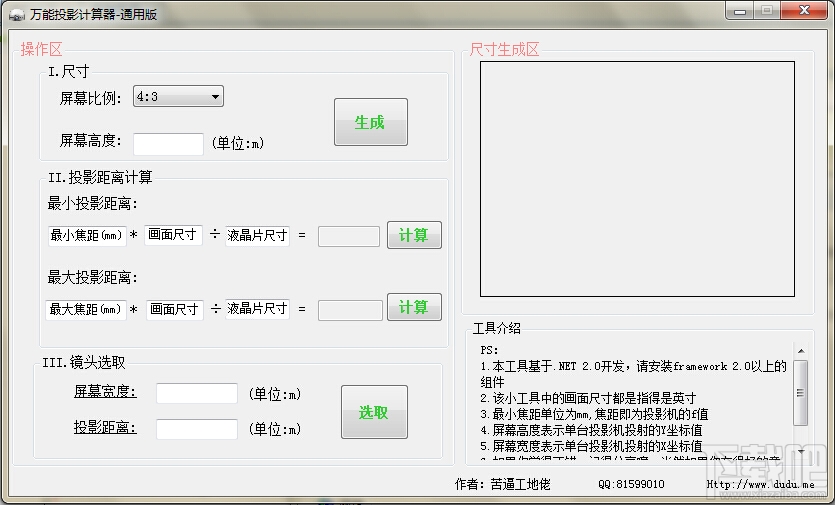Click 计算 button for 最大投影距离

pyautogui.click(x=414, y=307)
